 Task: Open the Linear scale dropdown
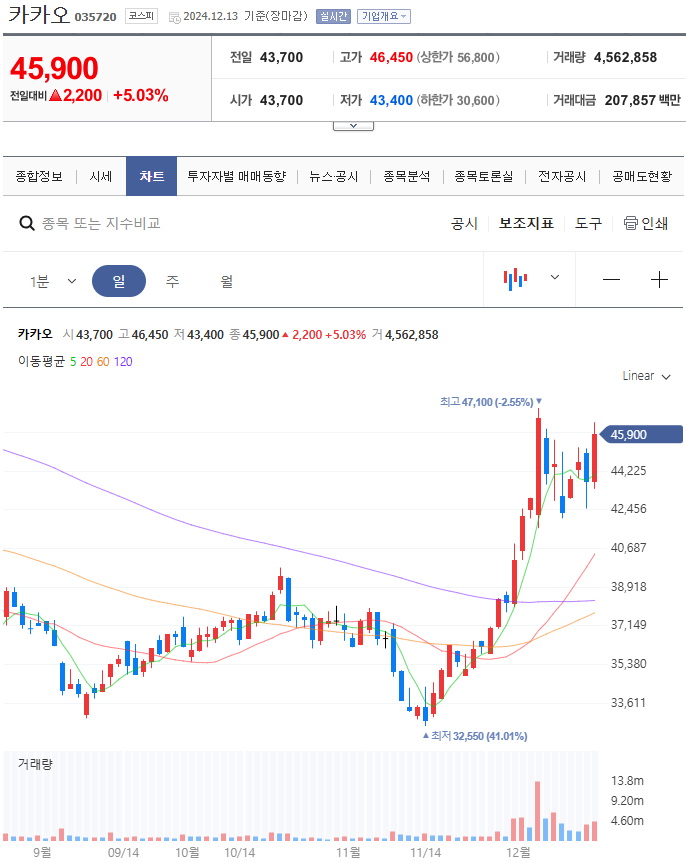click(646, 376)
